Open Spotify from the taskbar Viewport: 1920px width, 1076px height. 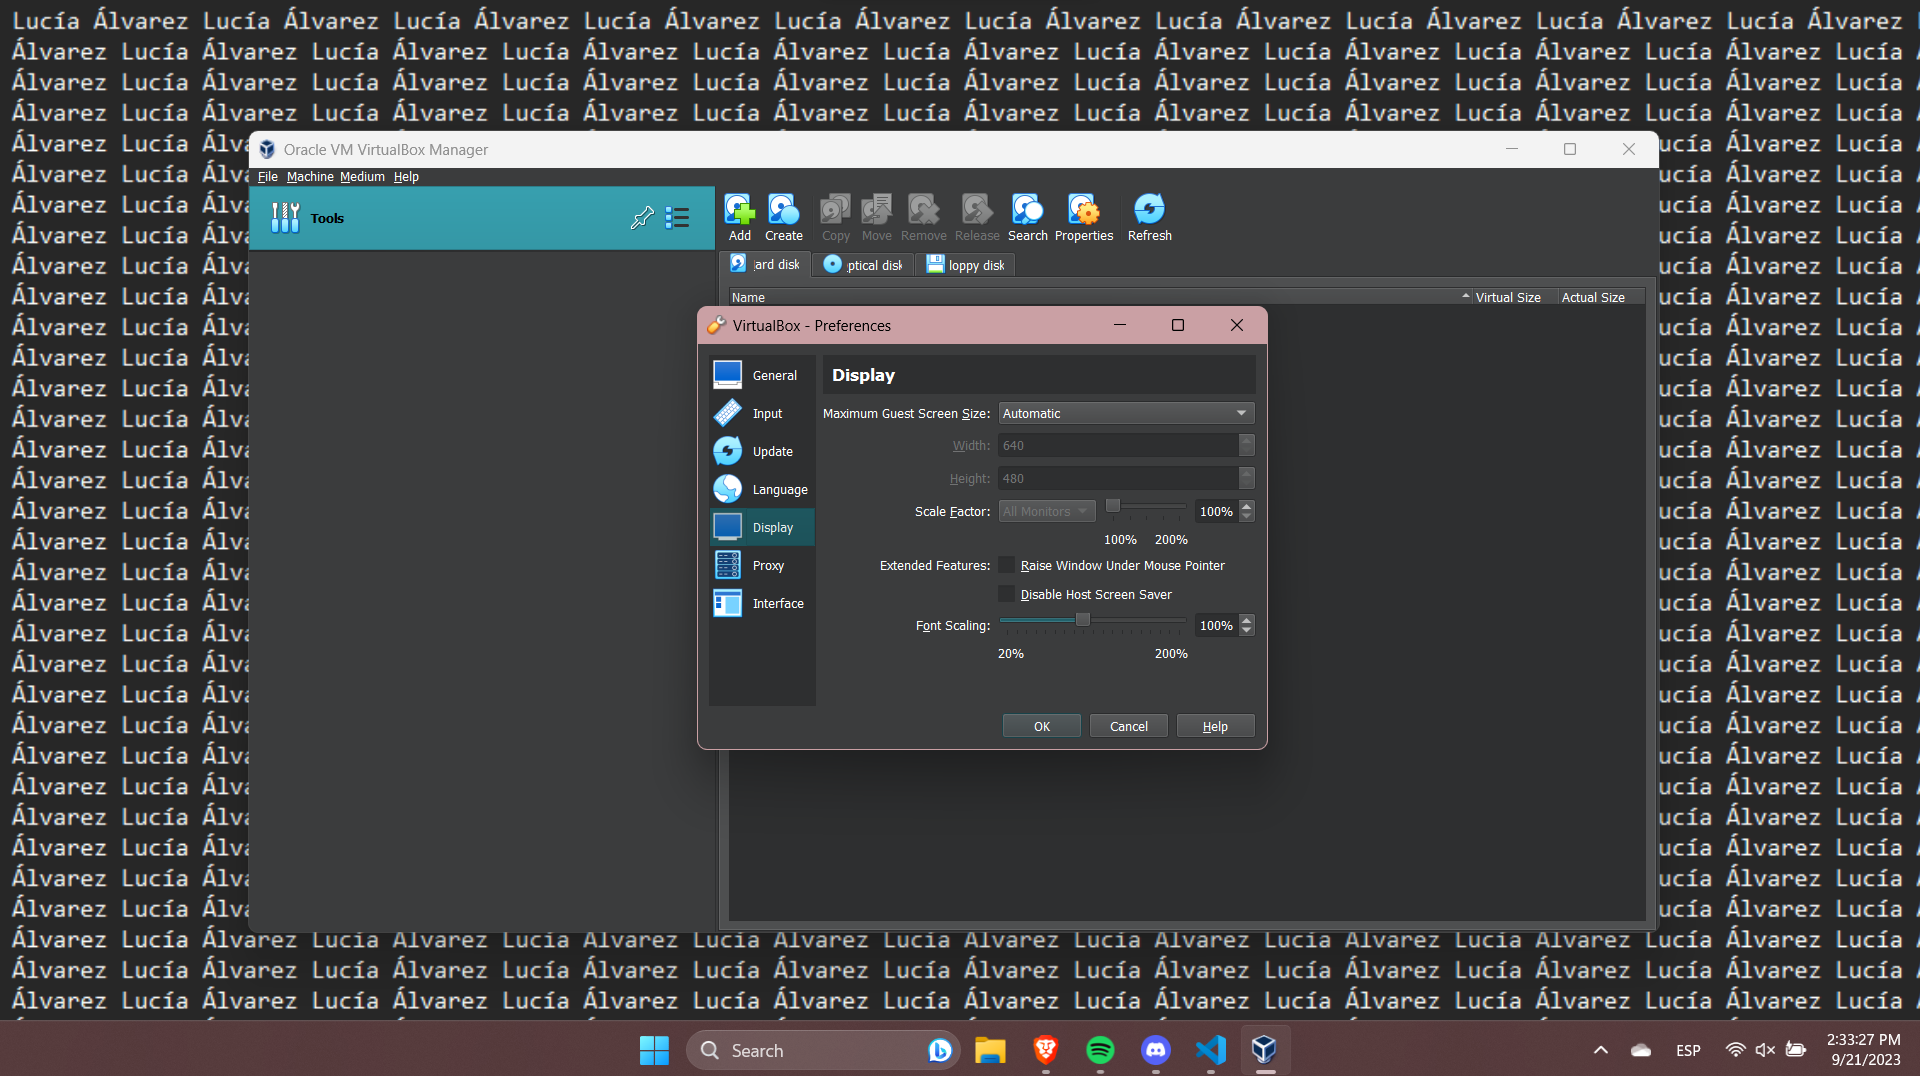coord(1100,1050)
